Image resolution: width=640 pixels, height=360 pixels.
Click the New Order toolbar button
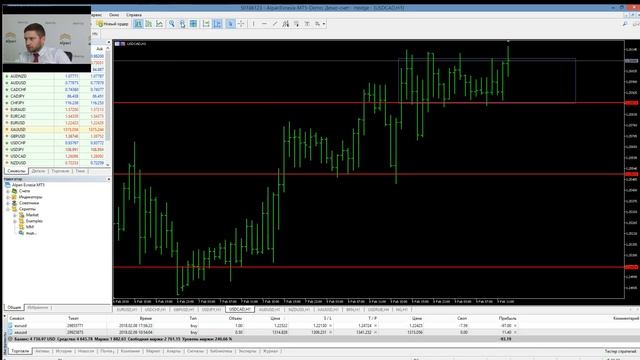point(113,24)
